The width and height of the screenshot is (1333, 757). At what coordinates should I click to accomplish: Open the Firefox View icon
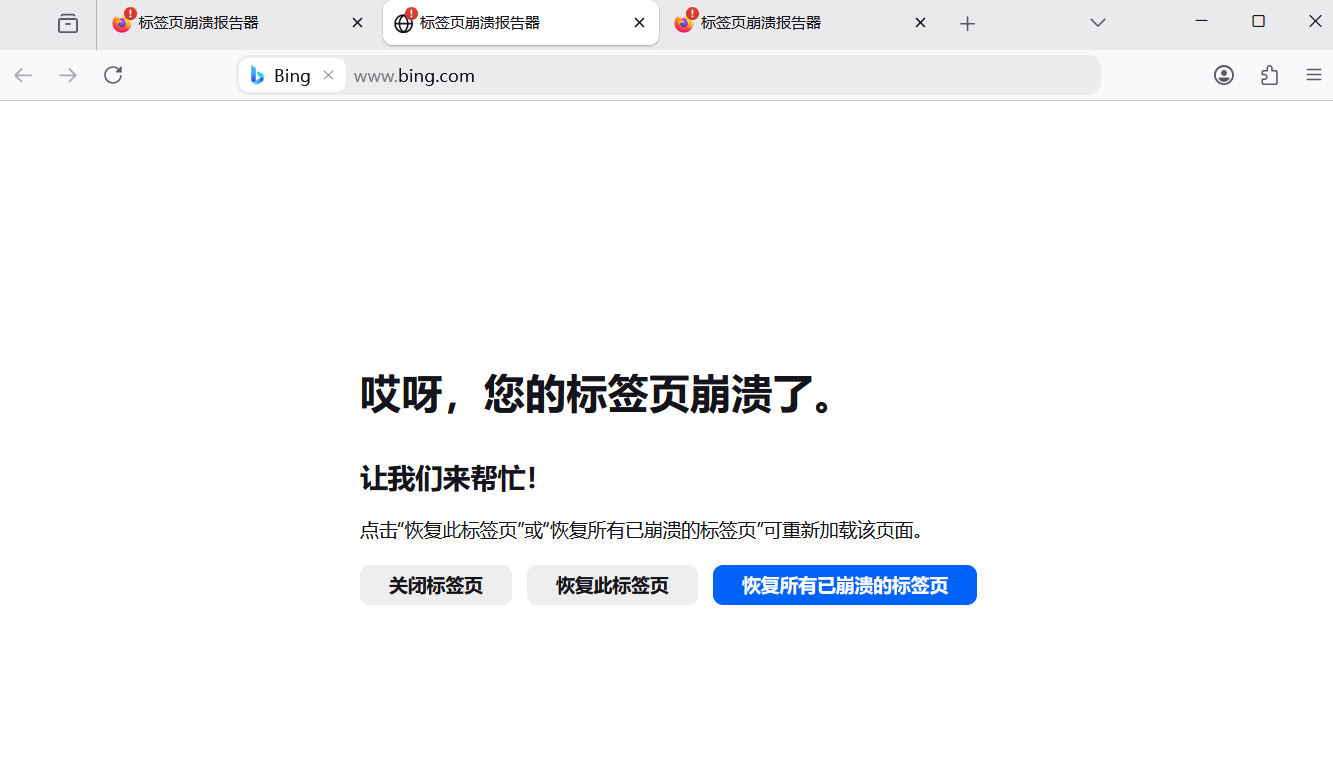tap(68, 23)
